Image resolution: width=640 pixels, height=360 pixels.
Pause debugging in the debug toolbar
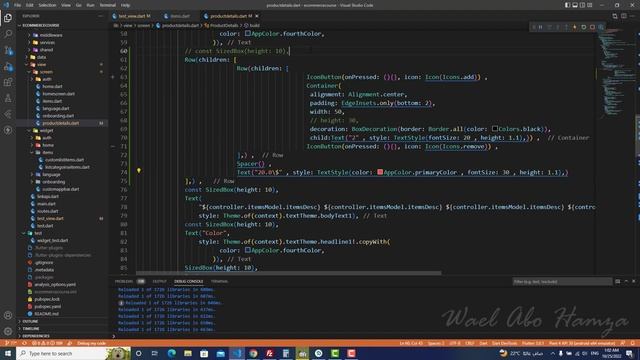[541, 27]
